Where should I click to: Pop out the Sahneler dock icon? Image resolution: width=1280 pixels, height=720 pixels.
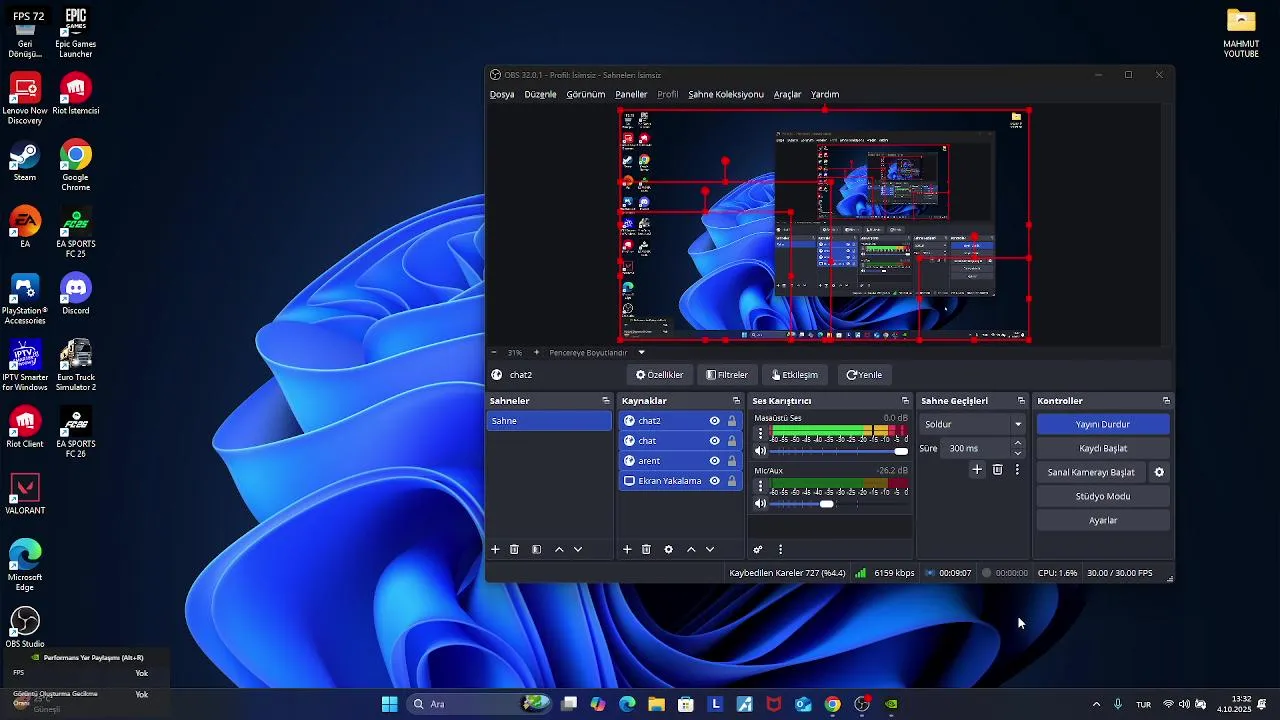coord(605,401)
